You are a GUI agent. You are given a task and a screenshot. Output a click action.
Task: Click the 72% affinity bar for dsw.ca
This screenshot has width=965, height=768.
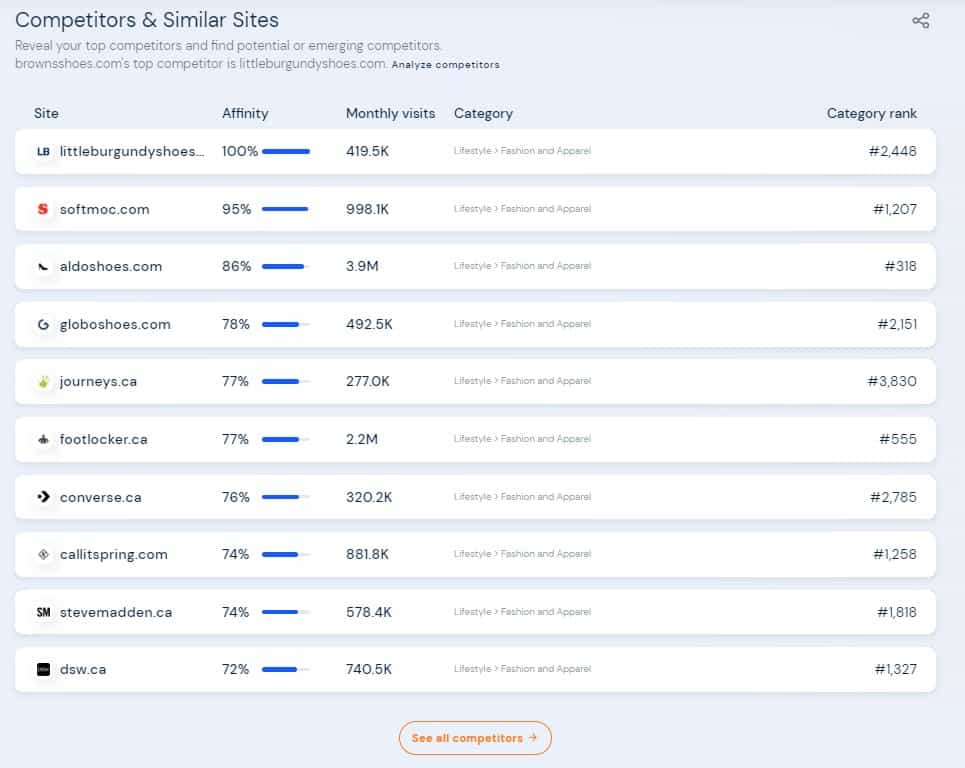pos(286,670)
